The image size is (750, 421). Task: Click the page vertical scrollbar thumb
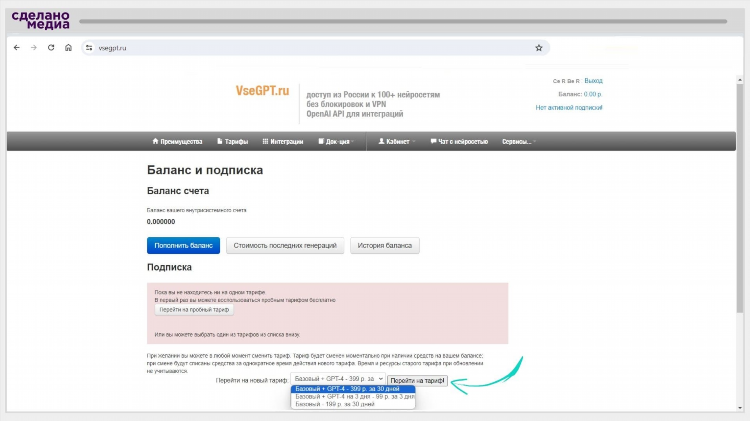point(740,199)
